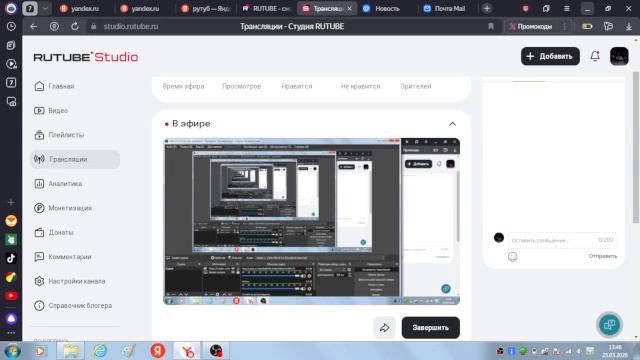The width and height of the screenshot is (640, 360).
Task: Open TikTok in the browser sidebar
Action: 11,258
